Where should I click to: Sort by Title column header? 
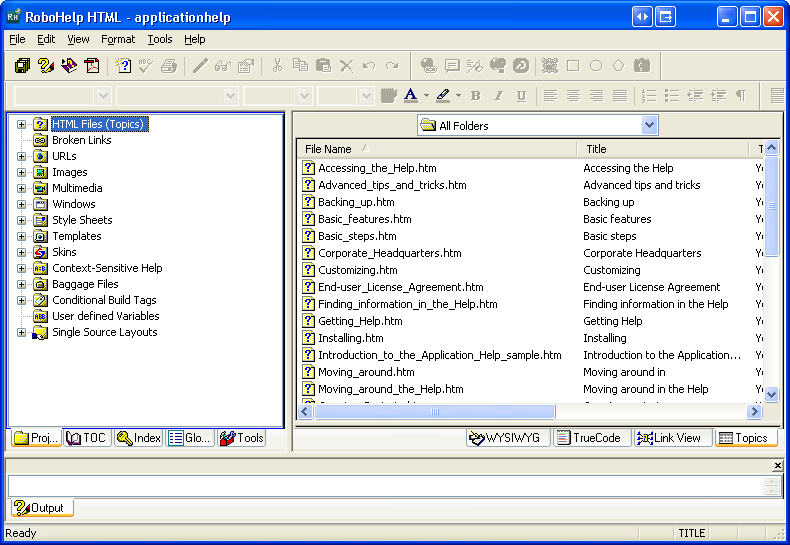tap(663, 149)
